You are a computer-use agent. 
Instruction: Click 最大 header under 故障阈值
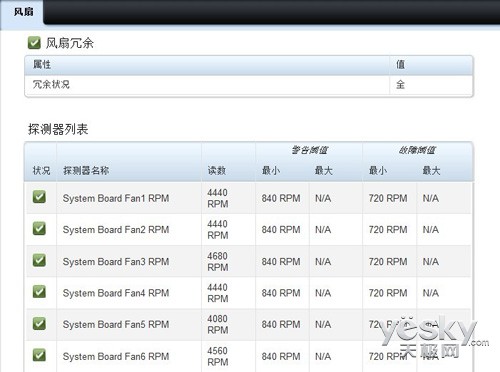point(431,171)
